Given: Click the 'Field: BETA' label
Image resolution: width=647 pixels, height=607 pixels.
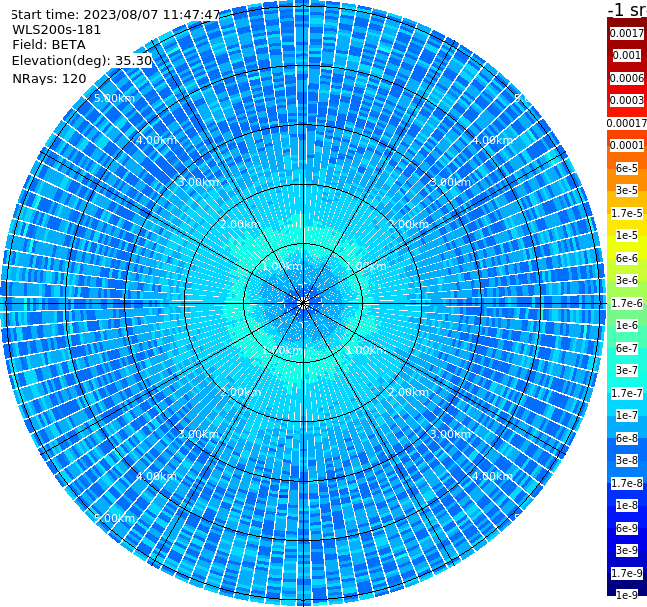Looking at the screenshot, I should 49,45.
